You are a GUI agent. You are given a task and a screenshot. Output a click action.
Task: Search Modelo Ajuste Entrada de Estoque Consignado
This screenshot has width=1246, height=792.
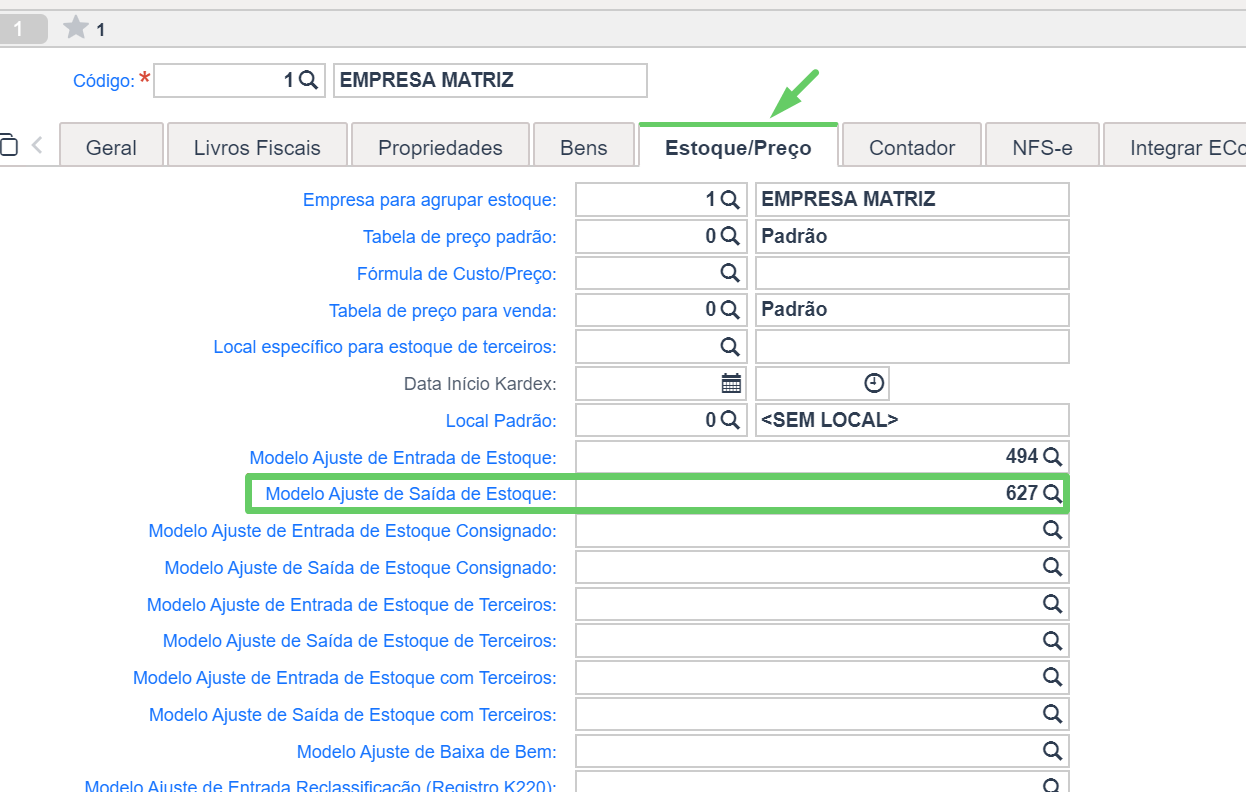pos(1052,531)
